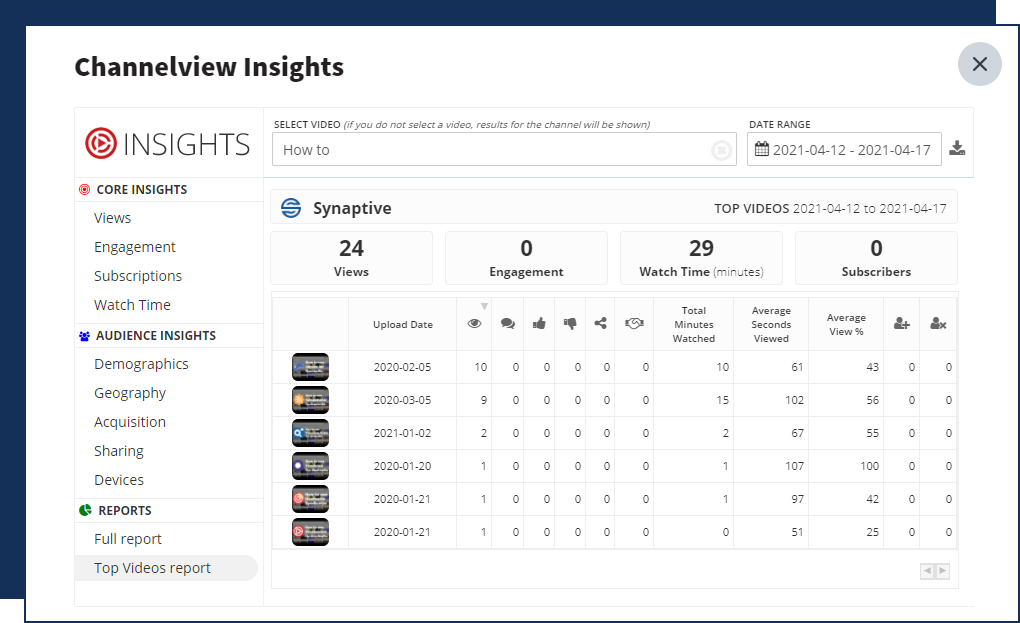Screen dimensions: 1020x623
Task: Go to next table page arrow
Action: click(x=943, y=571)
